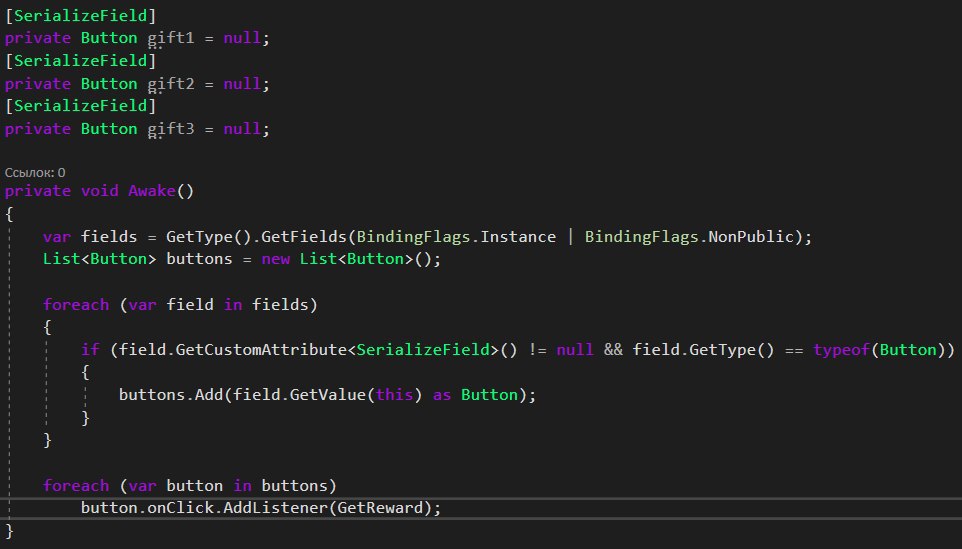
Task: Click 'foreach (var button in buttons)' statement
Action: [x=190, y=485]
